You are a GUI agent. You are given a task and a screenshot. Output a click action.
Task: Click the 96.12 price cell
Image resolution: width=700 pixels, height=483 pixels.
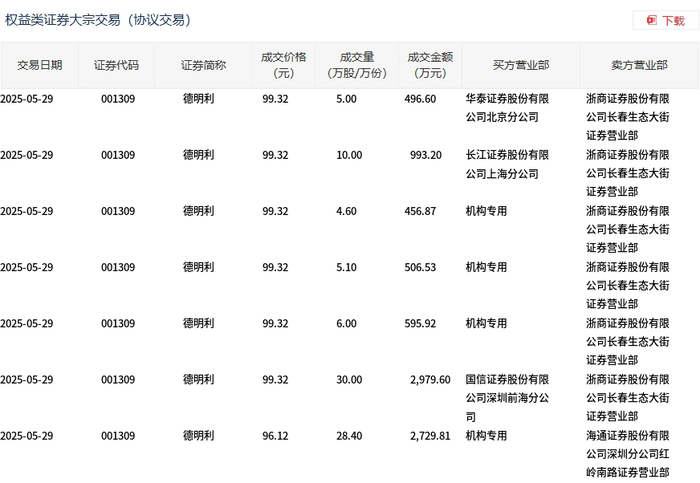[x=275, y=436]
